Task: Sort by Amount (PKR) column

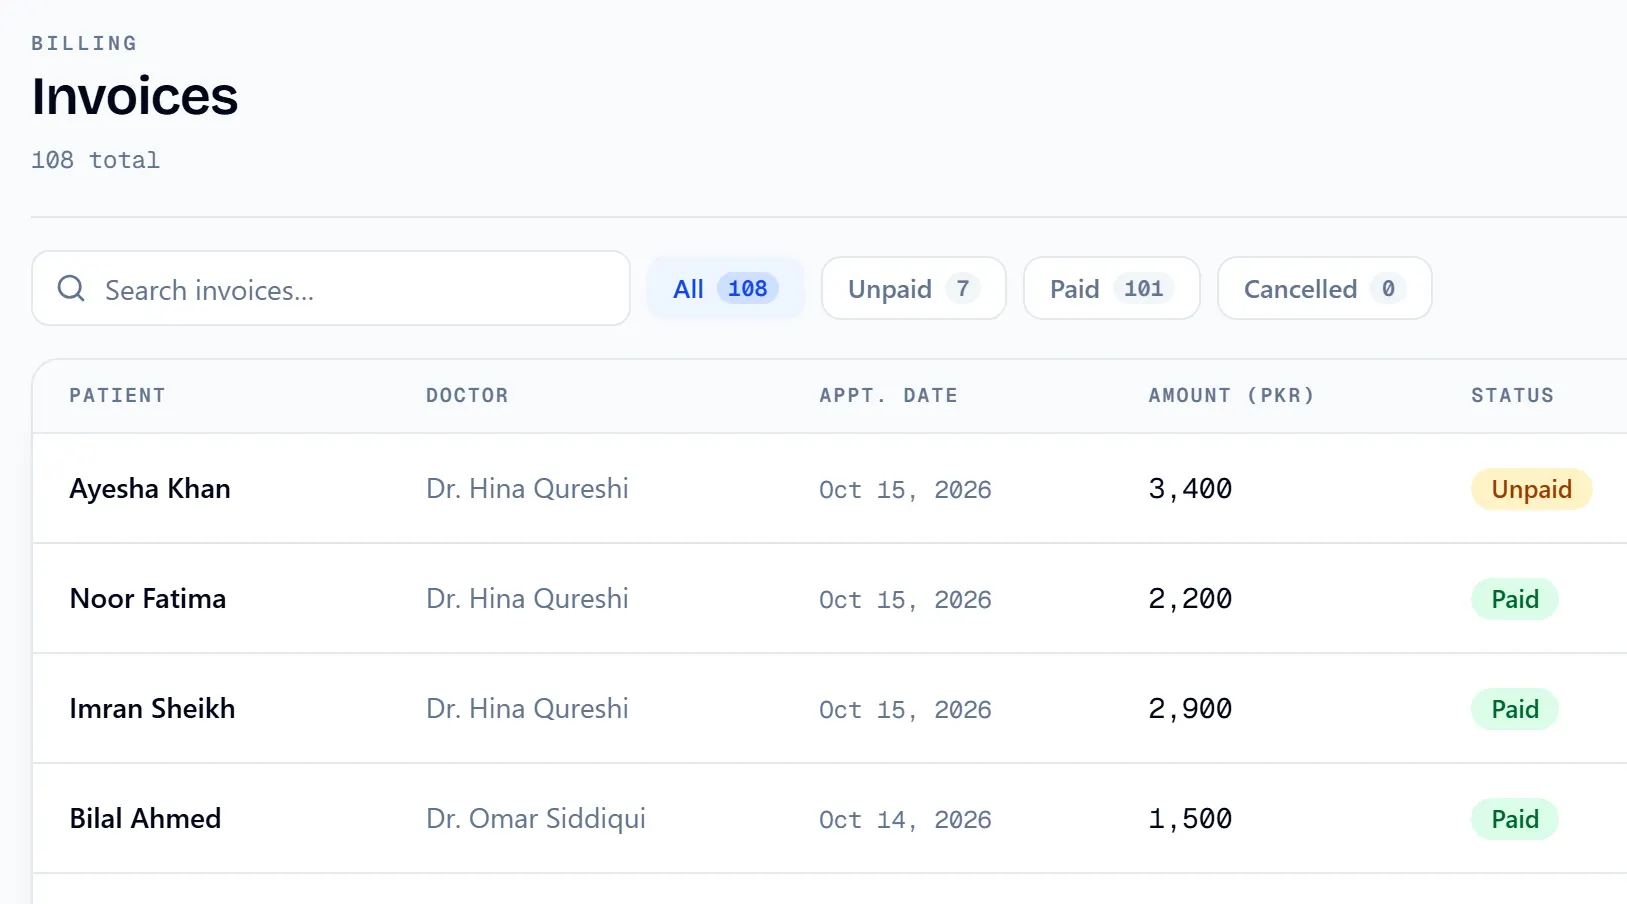Action: coord(1231,395)
